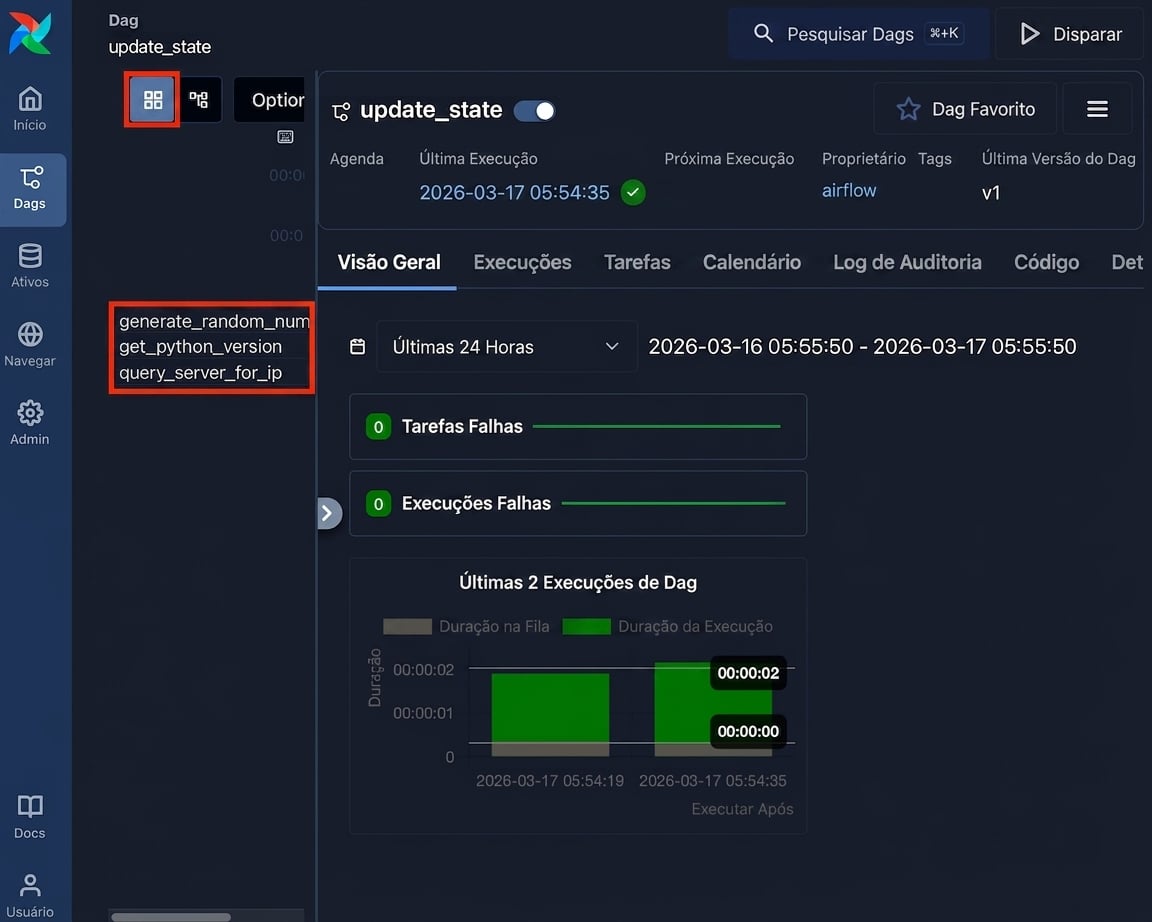Go to Início home page

pos(30,109)
